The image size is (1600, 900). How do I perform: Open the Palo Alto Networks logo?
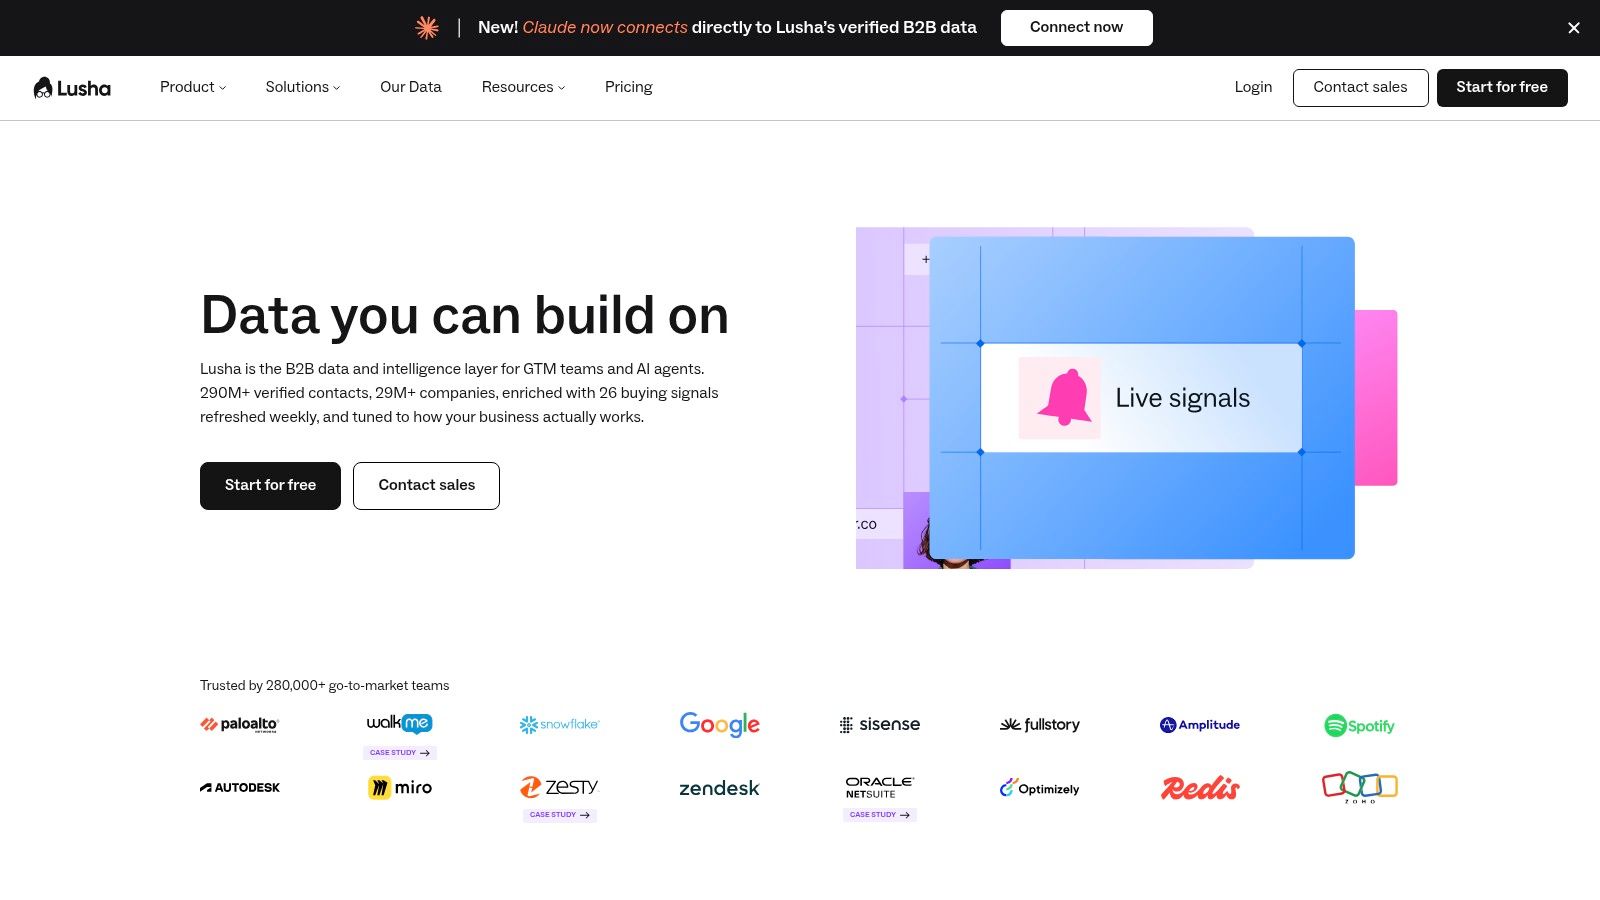[239, 725]
